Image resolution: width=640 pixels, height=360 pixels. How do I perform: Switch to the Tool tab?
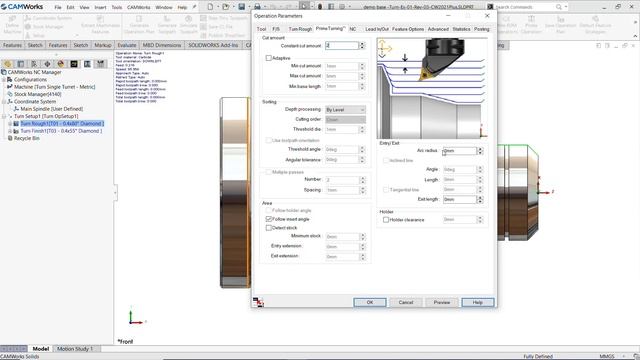261,29
